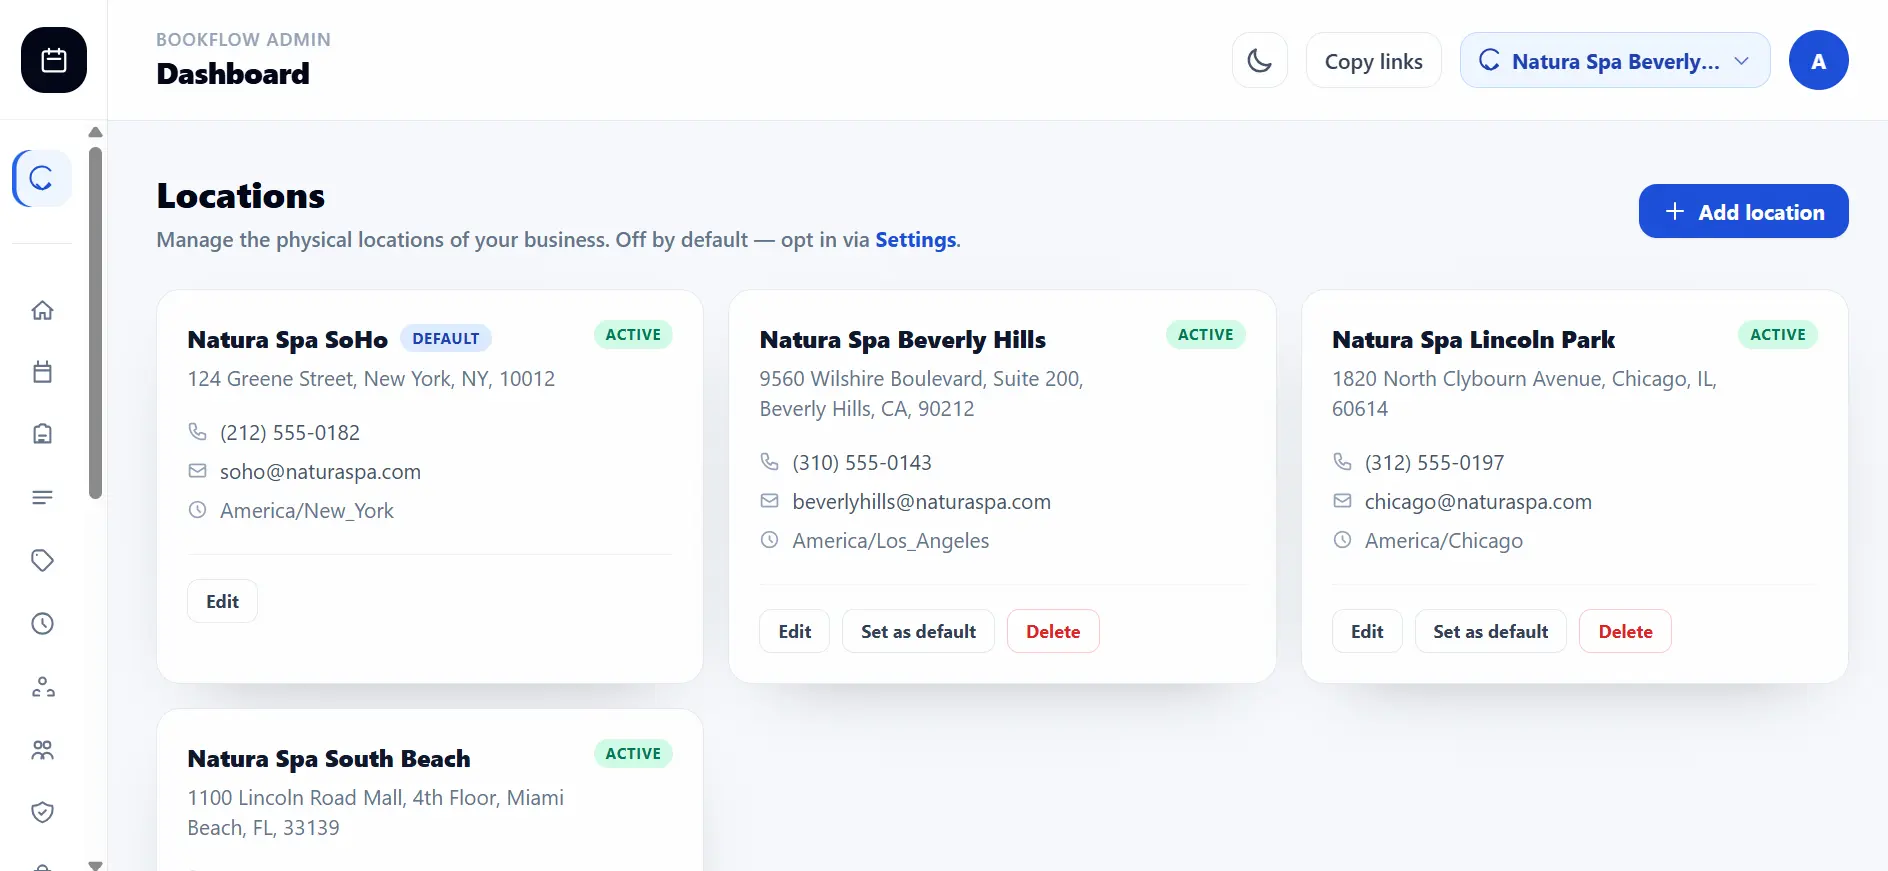1888x871 pixels.
Task: Edit the Natura Spa Lincoln Park location
Action: coord(1367,631)
